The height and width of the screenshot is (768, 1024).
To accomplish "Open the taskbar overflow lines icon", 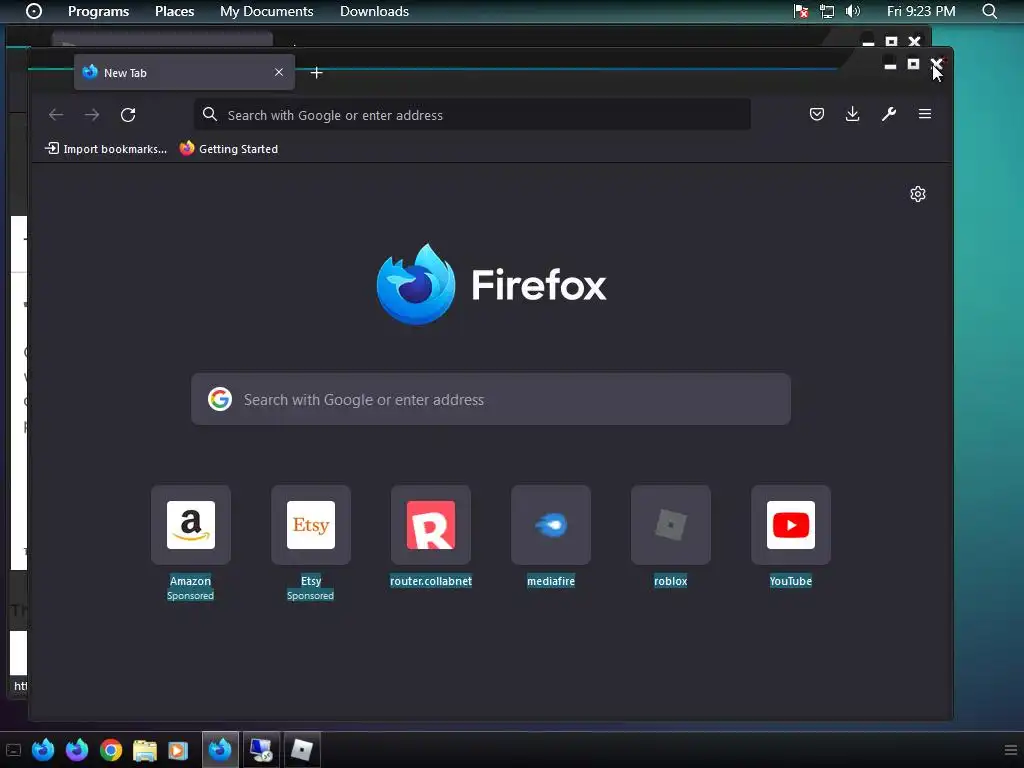I will [x=1011, y=750].
